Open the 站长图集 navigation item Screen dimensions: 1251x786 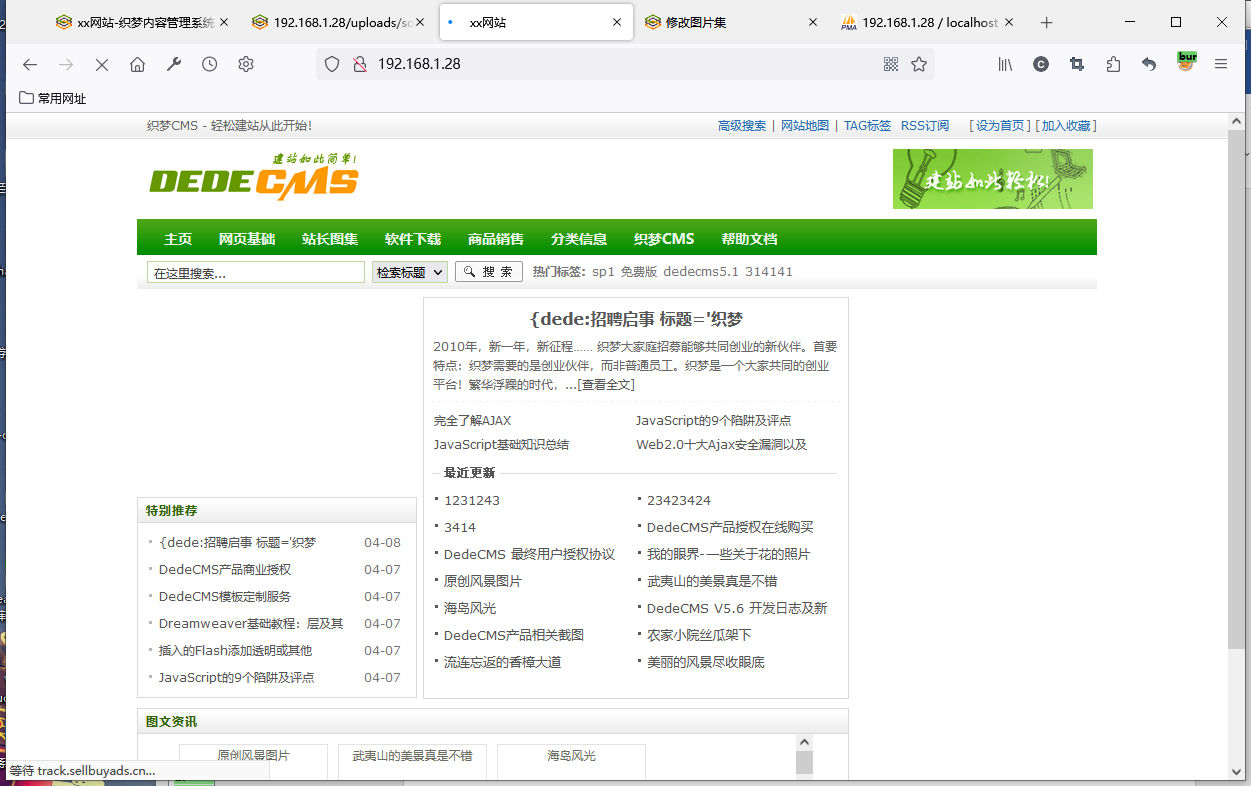point(330,239)
